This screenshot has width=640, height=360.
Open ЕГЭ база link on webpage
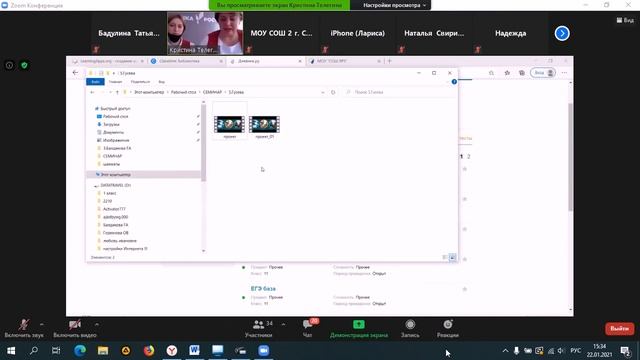point(263,289)
